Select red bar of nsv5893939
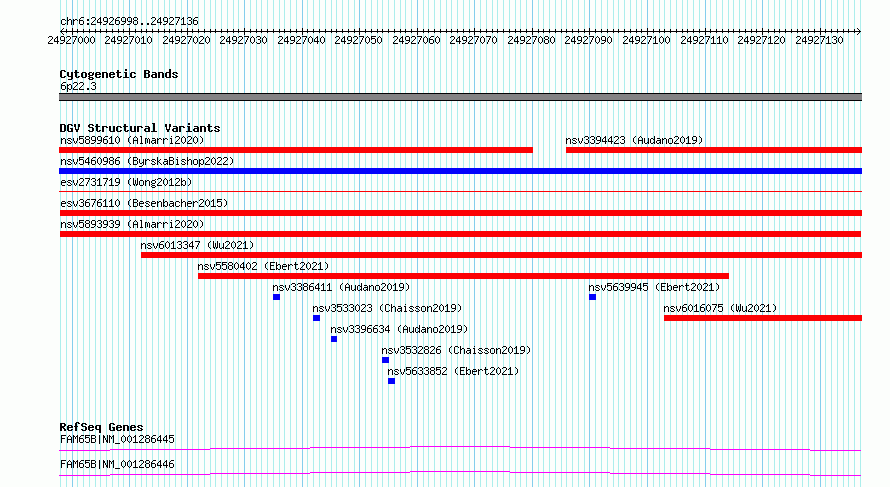This screenshot has width=890, height=487. pyautogui.click(x=460, y=234)
